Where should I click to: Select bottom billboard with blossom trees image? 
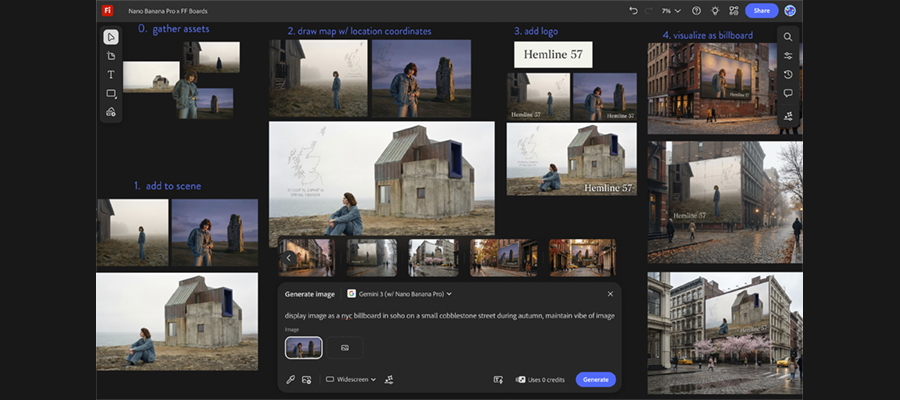pos(725,333)
